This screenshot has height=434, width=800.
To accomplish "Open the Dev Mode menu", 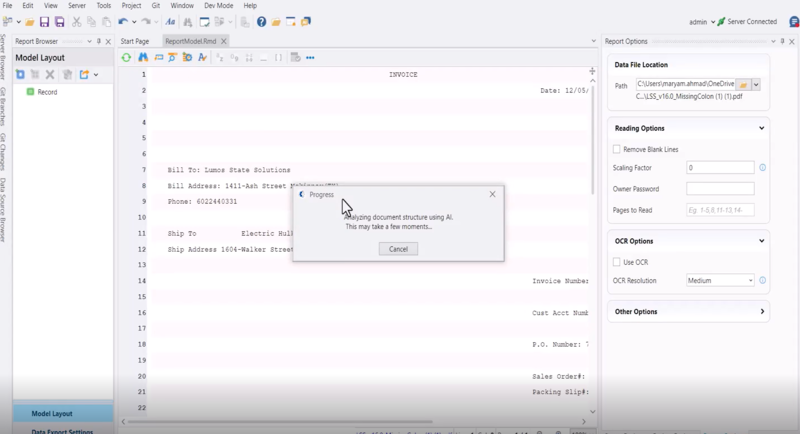I will click(x=218, y=6).
